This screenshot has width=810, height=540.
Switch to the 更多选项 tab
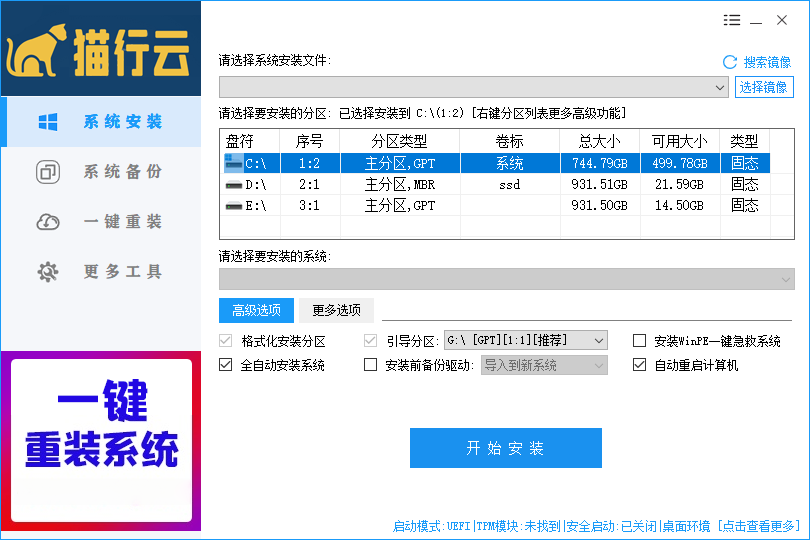(336, 310)
